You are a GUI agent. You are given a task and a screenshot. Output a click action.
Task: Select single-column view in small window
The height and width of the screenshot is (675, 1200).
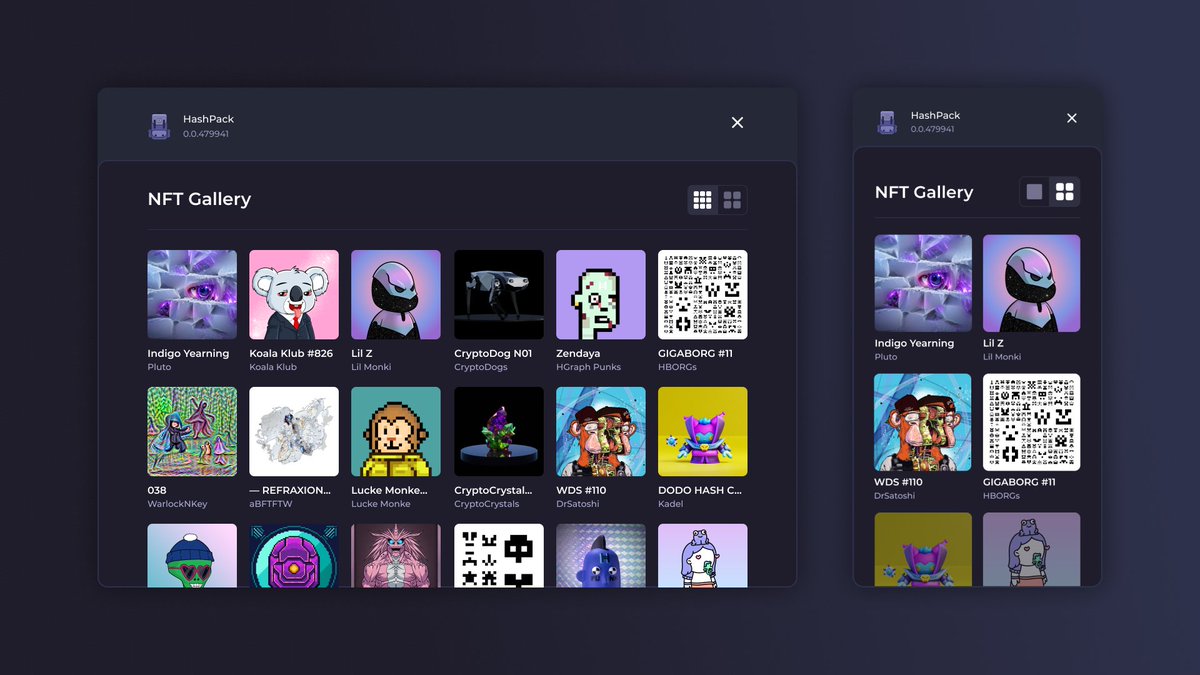pyautogui.click(x=1035, y=192)
